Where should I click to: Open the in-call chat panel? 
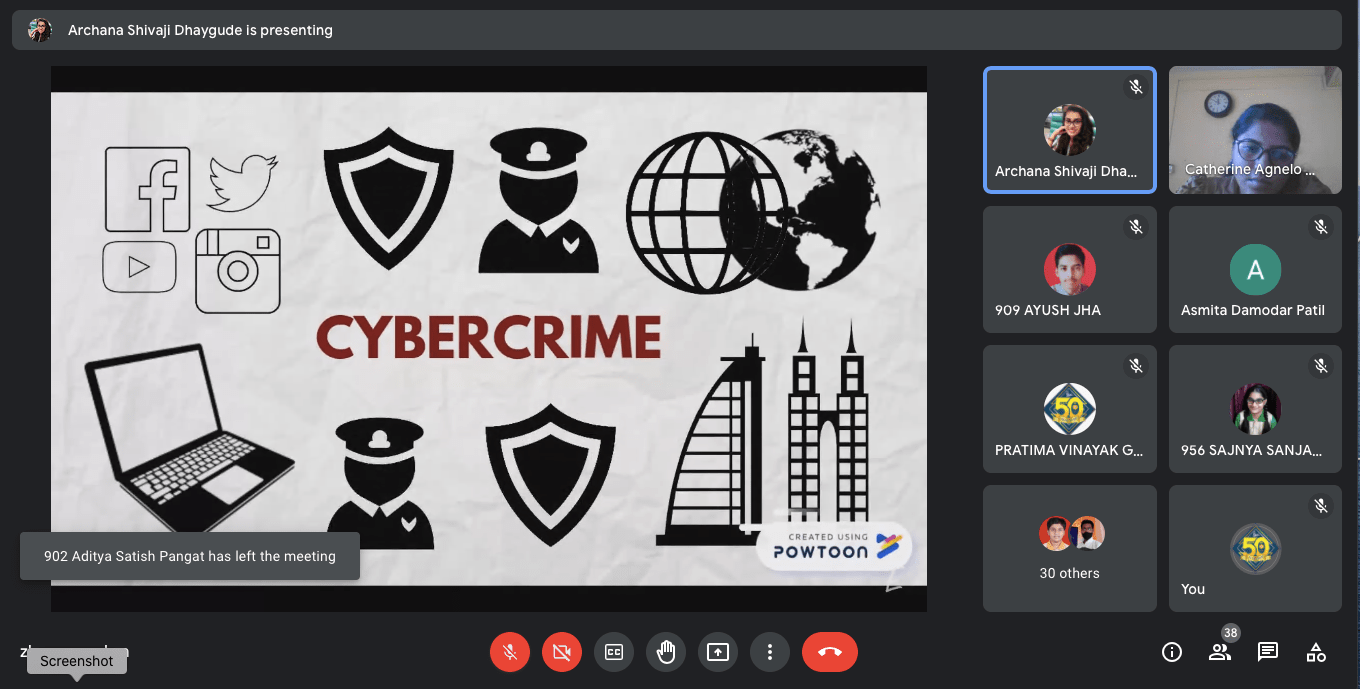point(1267,652)
